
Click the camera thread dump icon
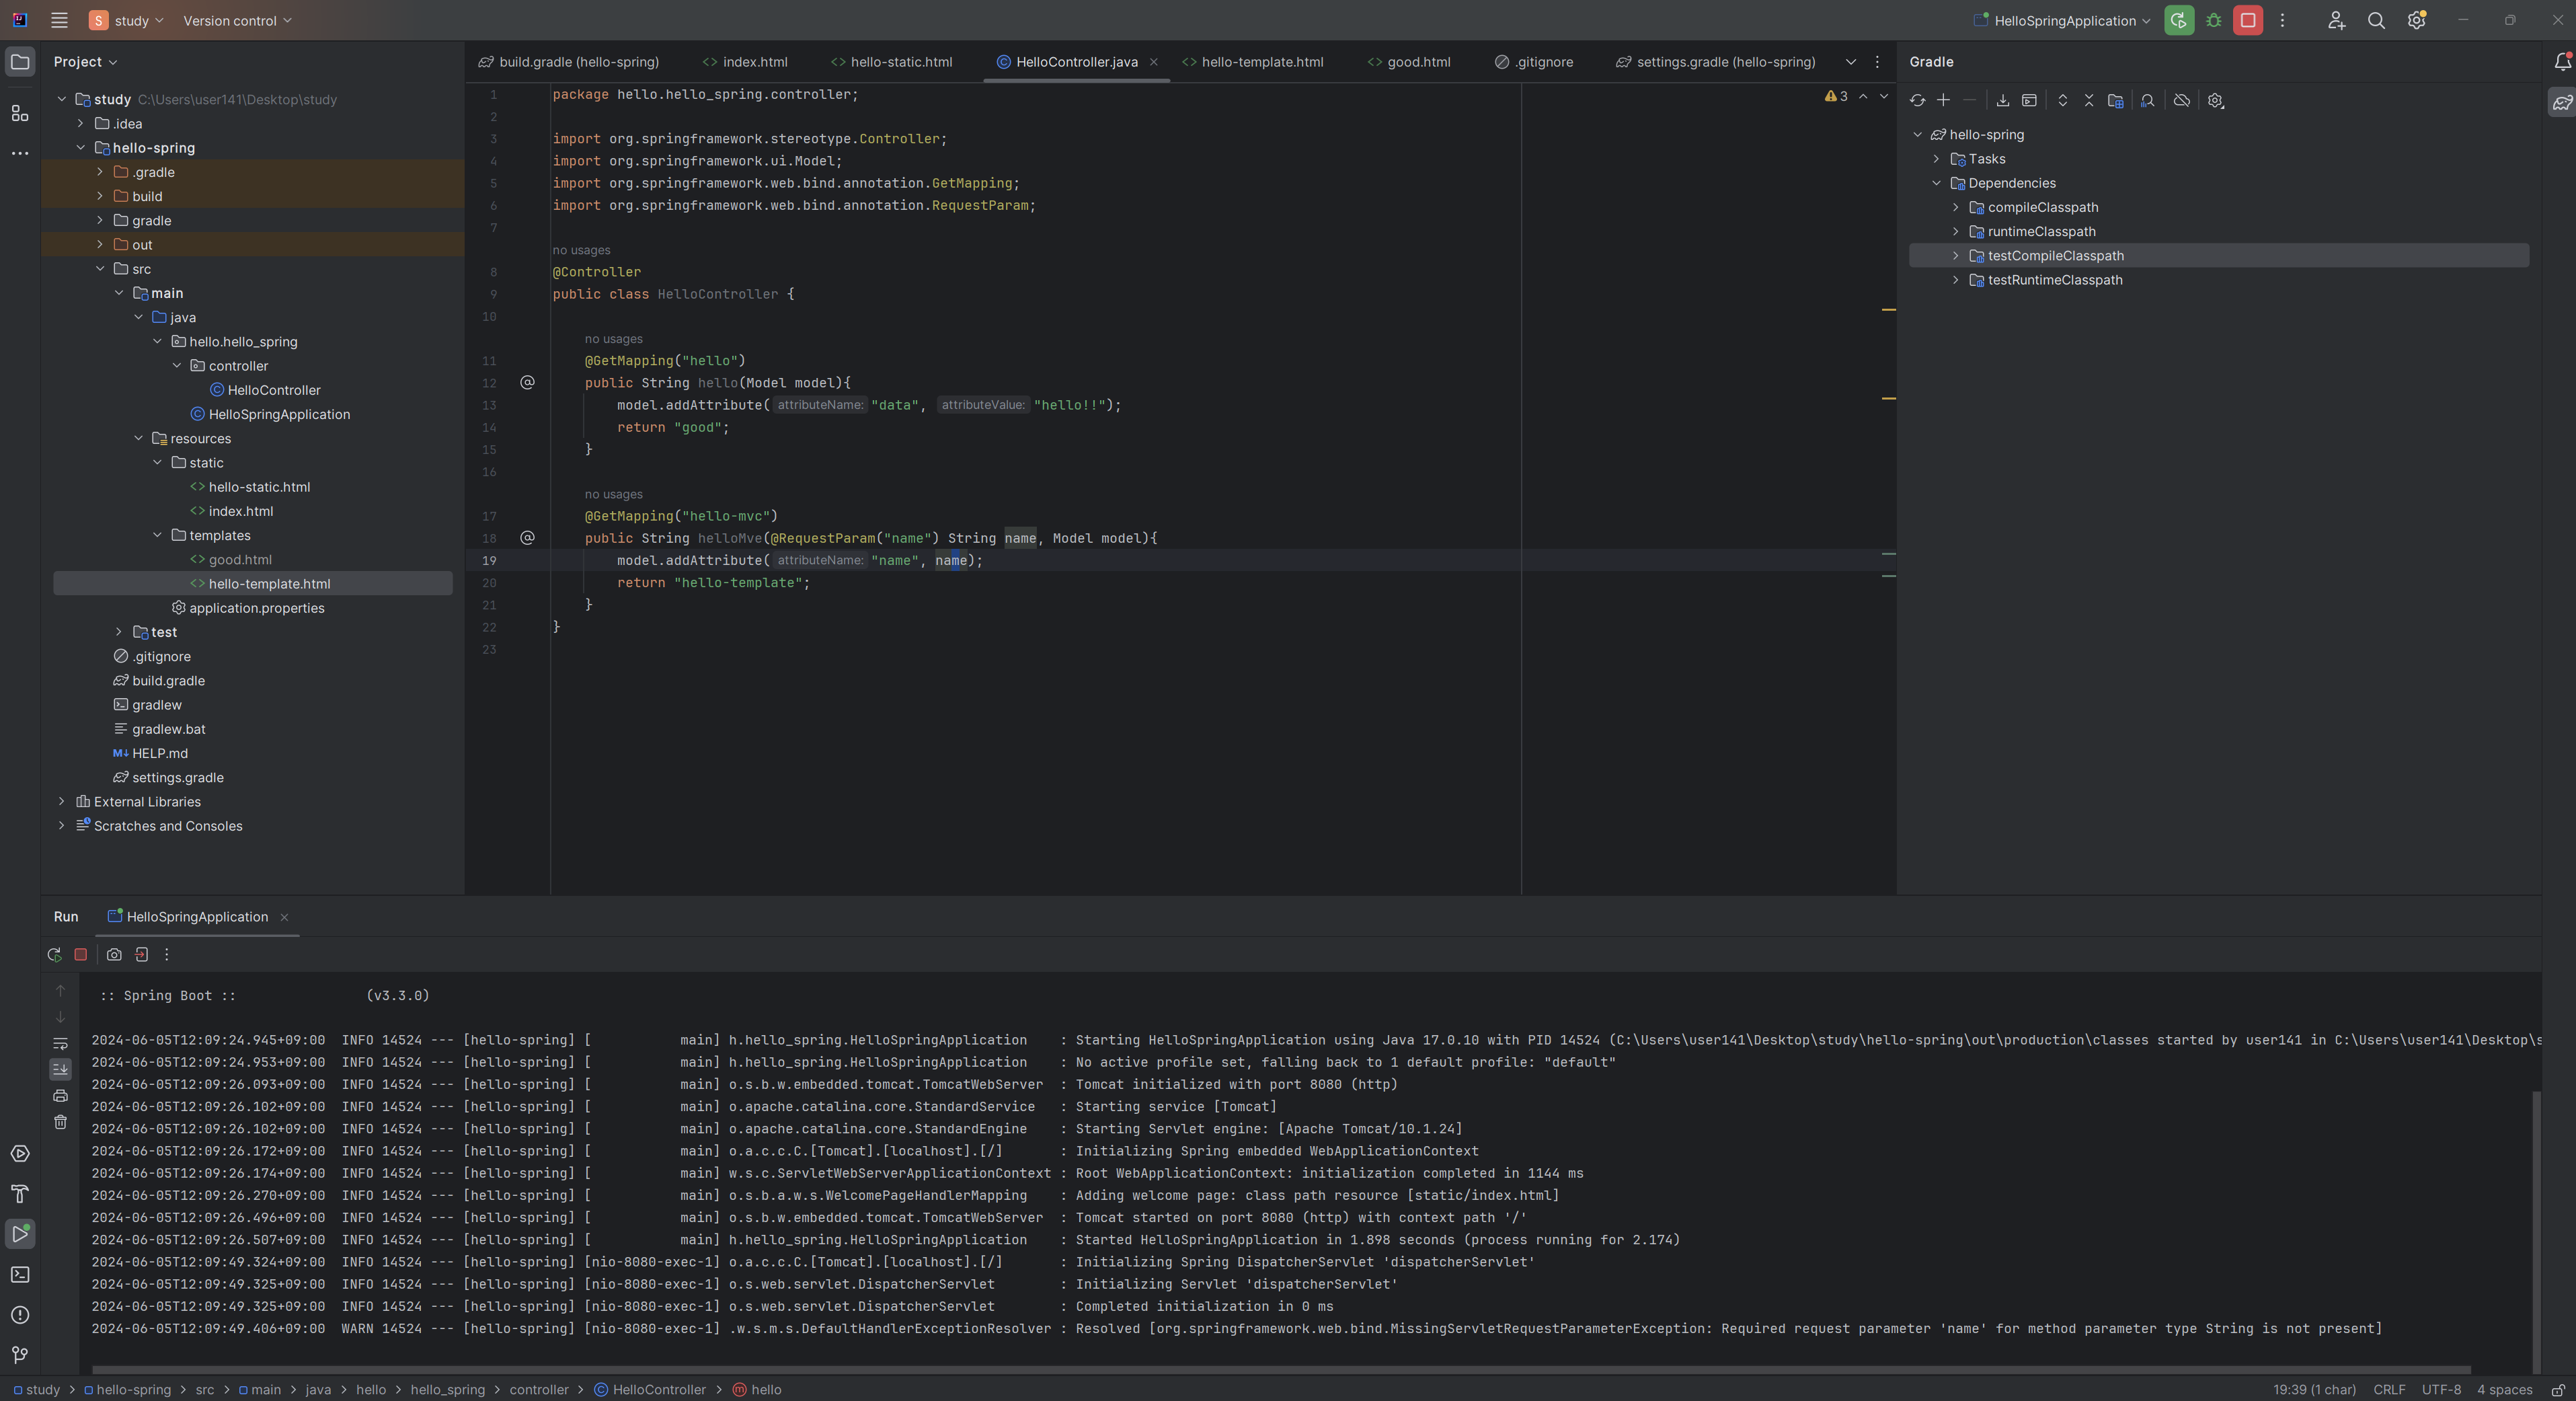(x=114, y=955)
